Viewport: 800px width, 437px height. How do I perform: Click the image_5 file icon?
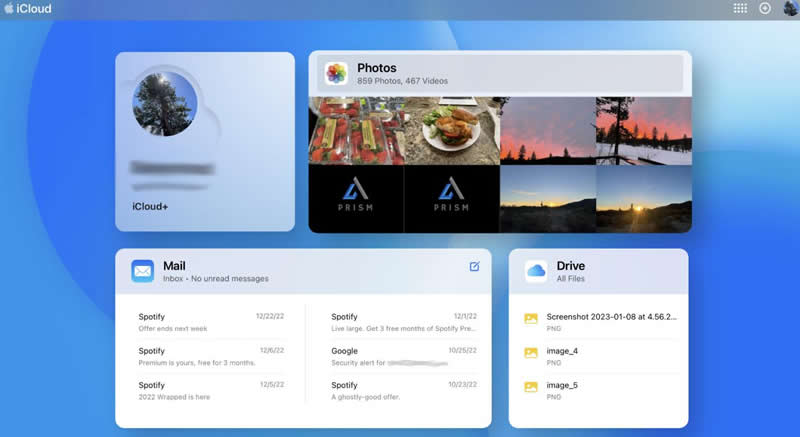point(531,387)
